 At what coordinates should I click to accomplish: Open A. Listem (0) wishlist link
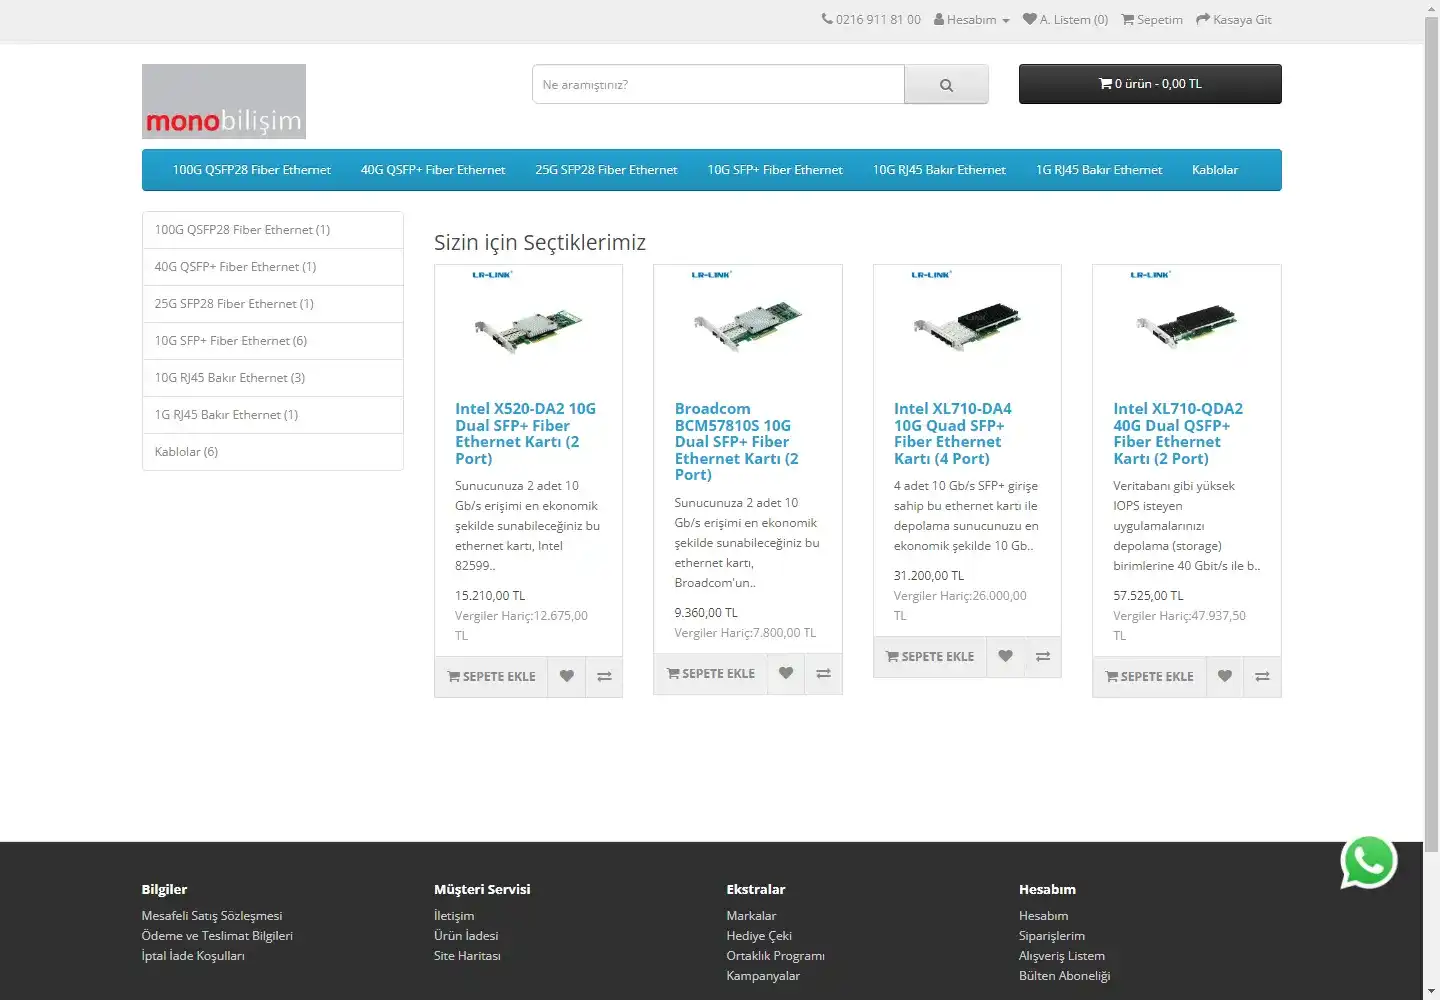coord(1065,19)
